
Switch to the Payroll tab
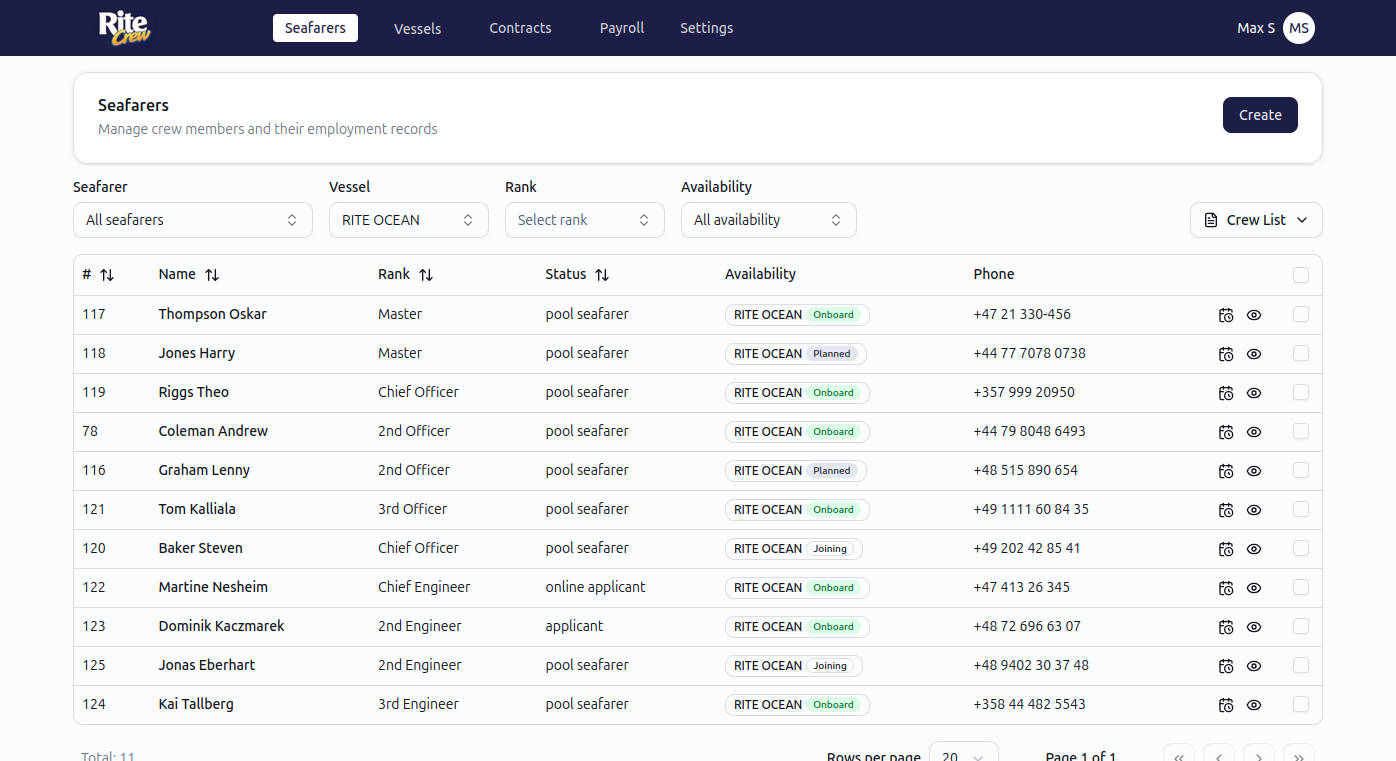tap(621, 28)
